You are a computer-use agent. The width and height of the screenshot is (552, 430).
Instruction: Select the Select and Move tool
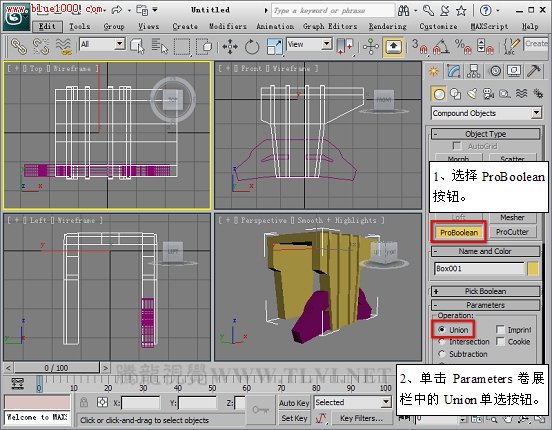[x=230, y=46]
